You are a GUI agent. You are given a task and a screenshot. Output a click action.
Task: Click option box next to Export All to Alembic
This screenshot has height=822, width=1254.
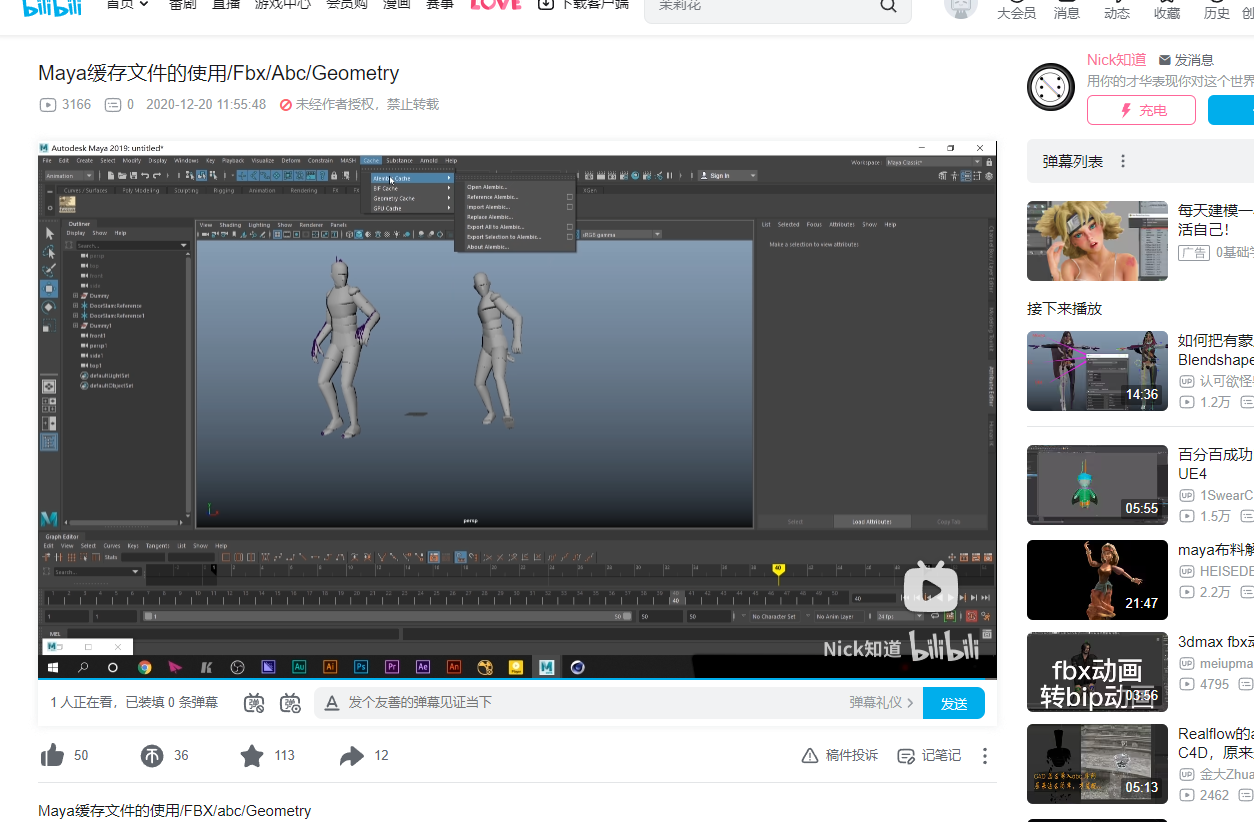tap(570, 227)
